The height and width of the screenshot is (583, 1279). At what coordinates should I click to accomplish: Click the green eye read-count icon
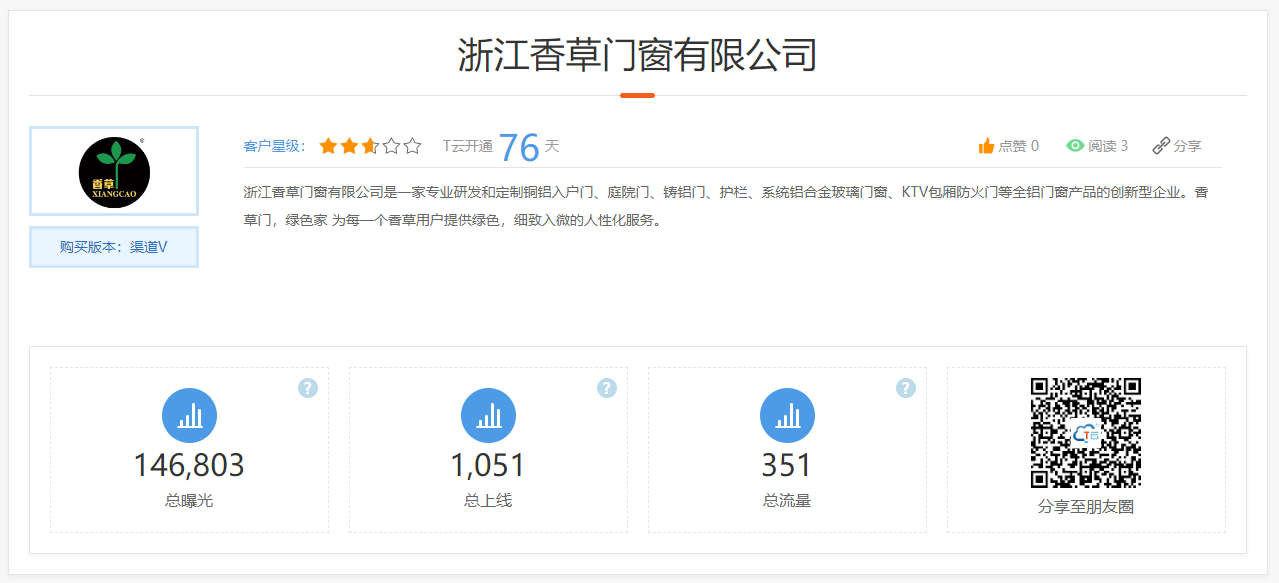pos(1075,146)
